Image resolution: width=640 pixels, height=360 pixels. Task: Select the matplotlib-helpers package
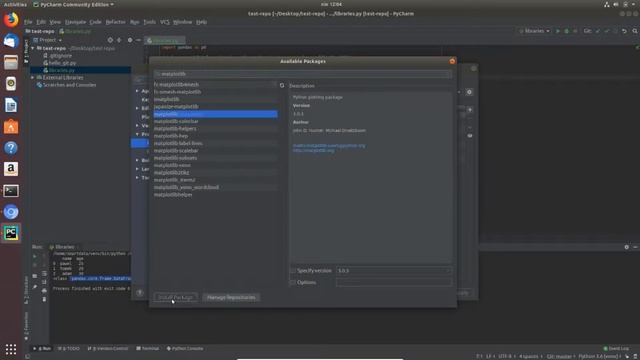point(216,129)
